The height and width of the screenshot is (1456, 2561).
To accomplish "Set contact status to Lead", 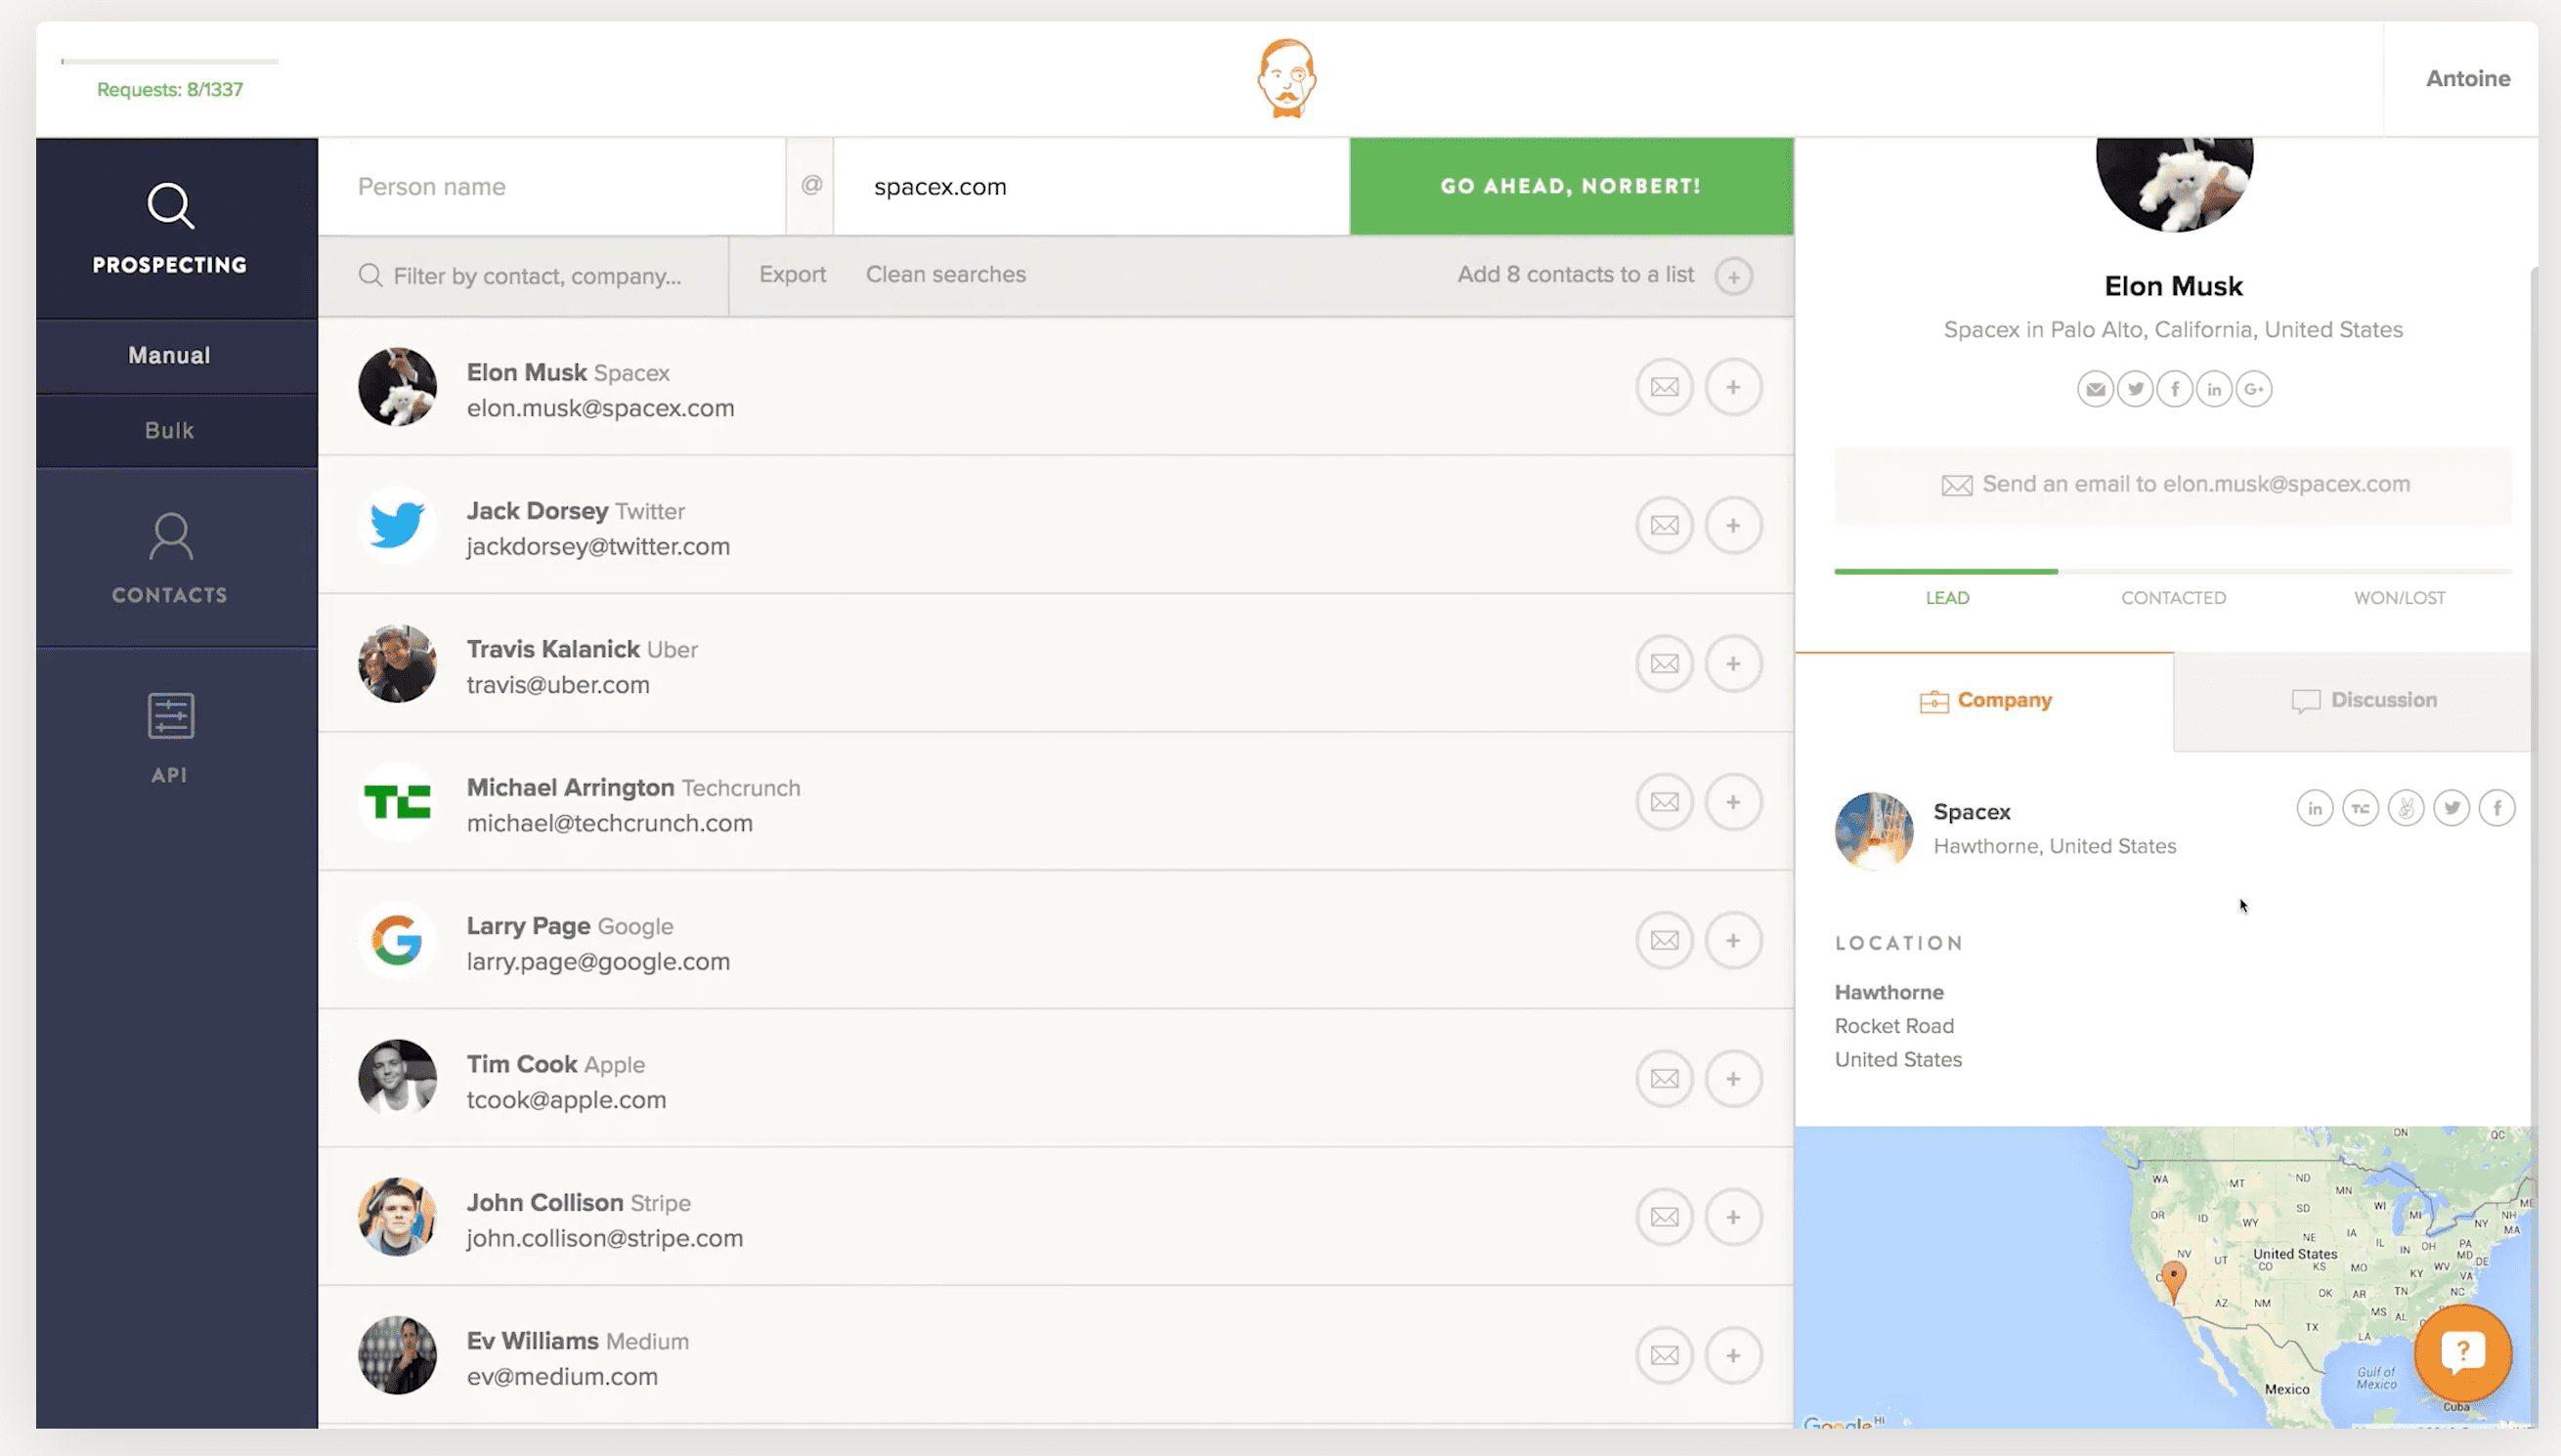I will click(x=1947, y=598).
